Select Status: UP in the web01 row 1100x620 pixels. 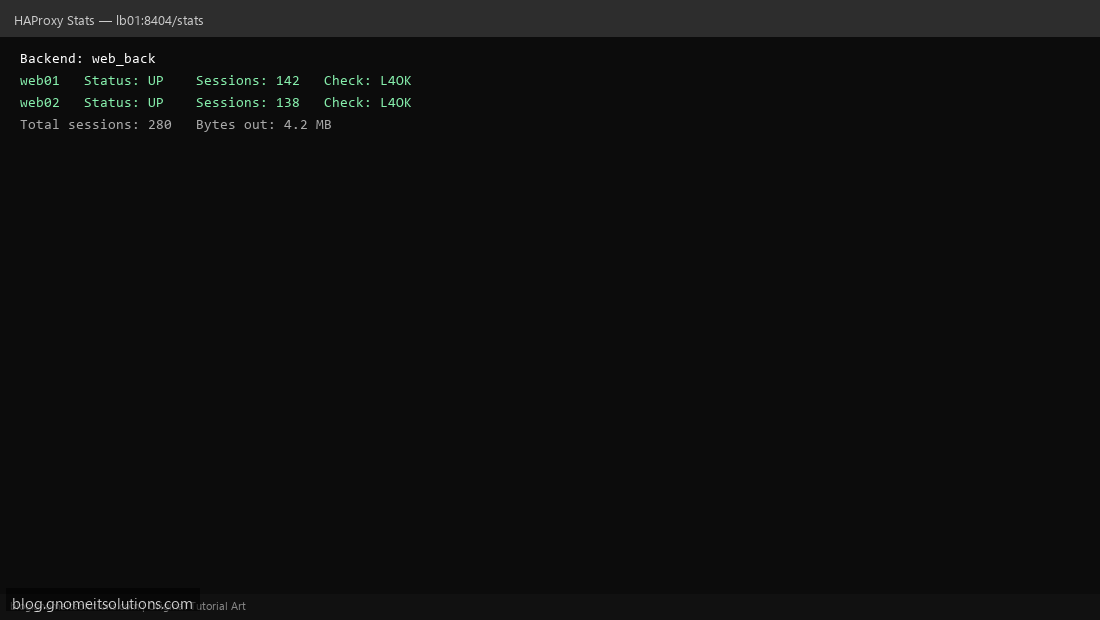coord(123,81)
